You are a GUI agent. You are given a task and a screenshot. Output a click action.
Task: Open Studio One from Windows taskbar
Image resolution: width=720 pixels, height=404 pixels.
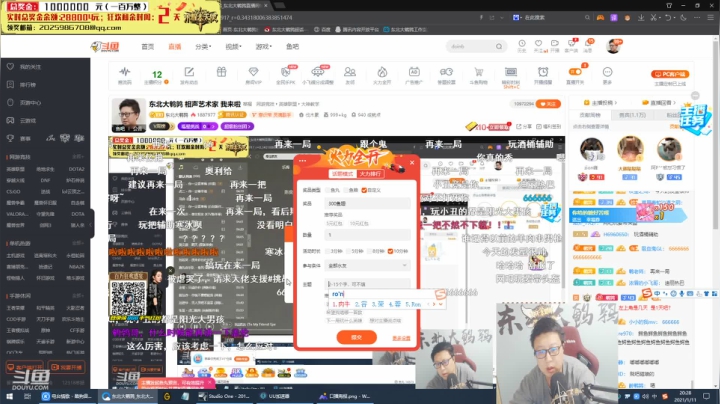(223, 396)
